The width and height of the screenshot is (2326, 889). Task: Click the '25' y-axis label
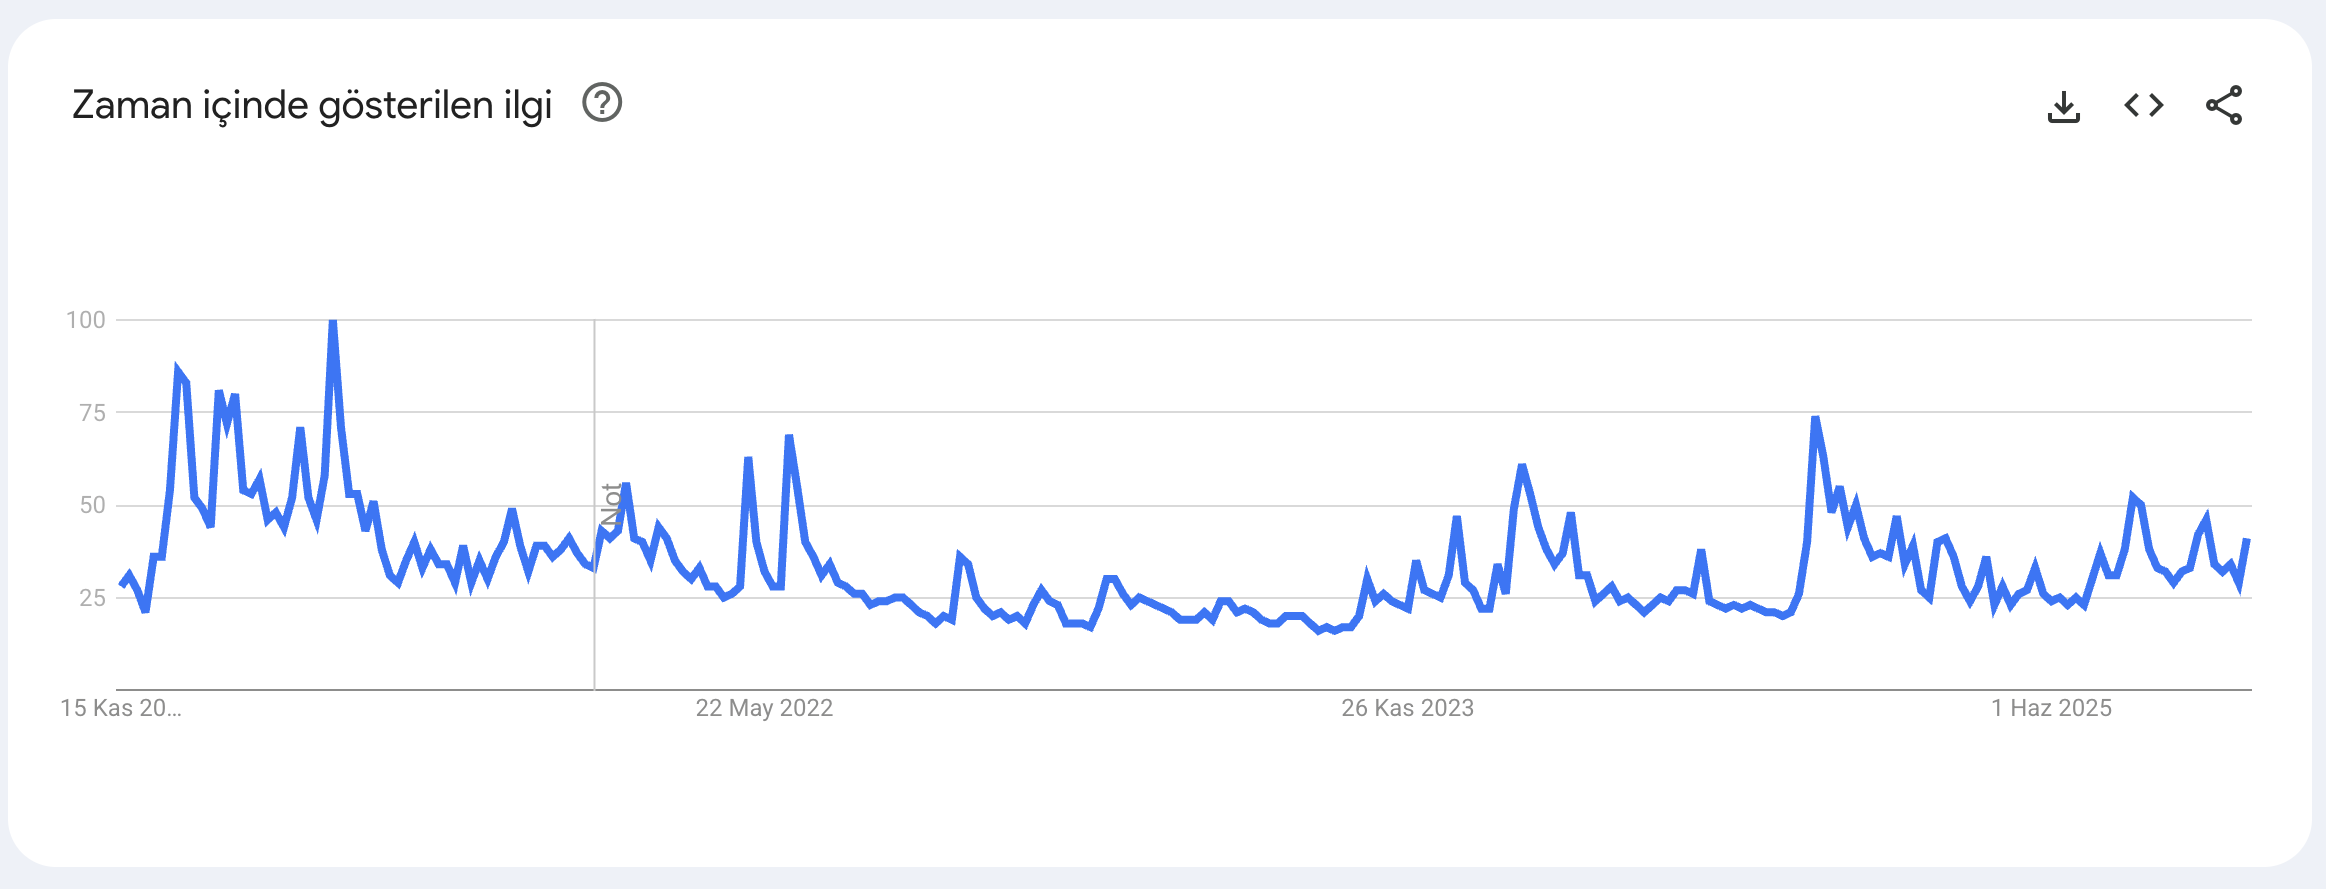point(92,598)
